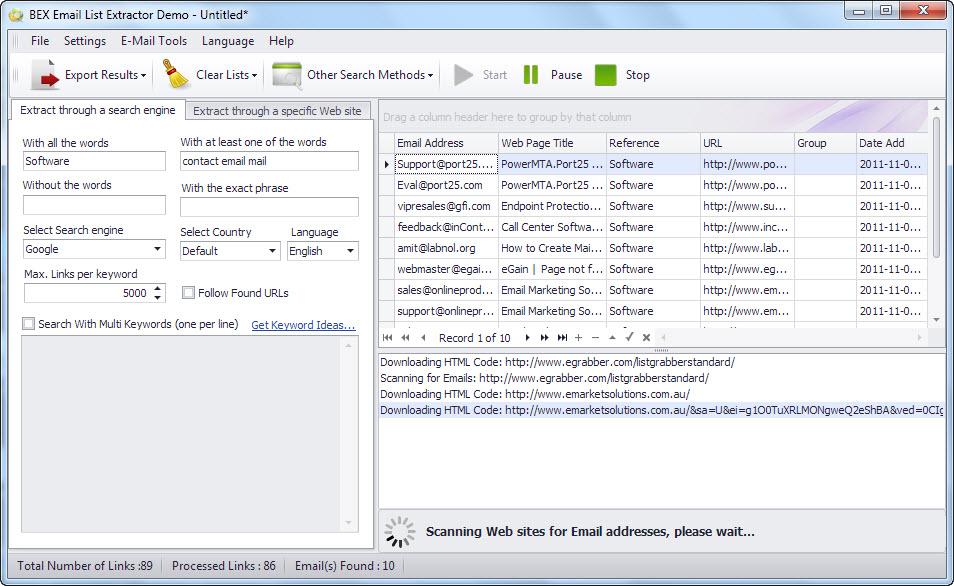Screen dimensions: 954x586
Task: Click the Export Results red arrow icon
Action: (x=45, y=75)
